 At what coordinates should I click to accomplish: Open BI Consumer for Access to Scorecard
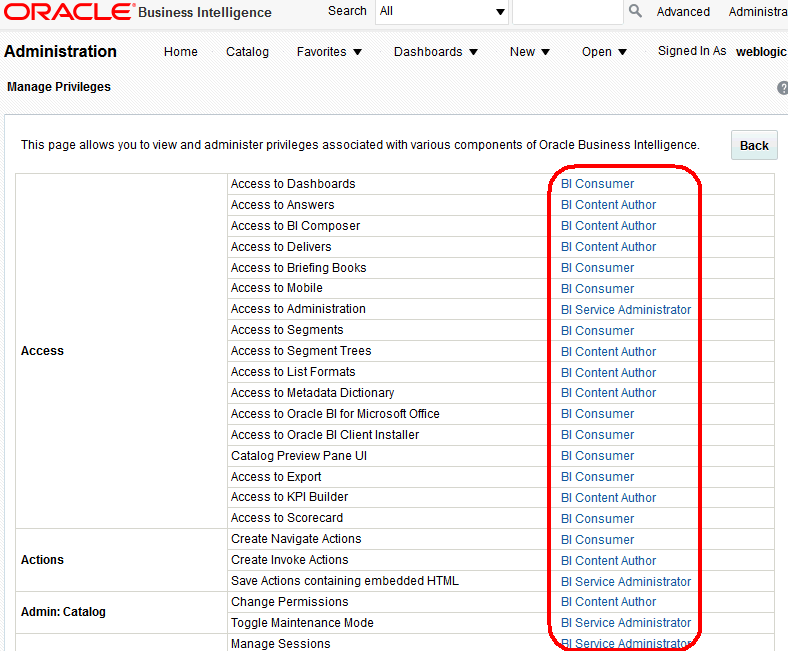pos(597,519)
